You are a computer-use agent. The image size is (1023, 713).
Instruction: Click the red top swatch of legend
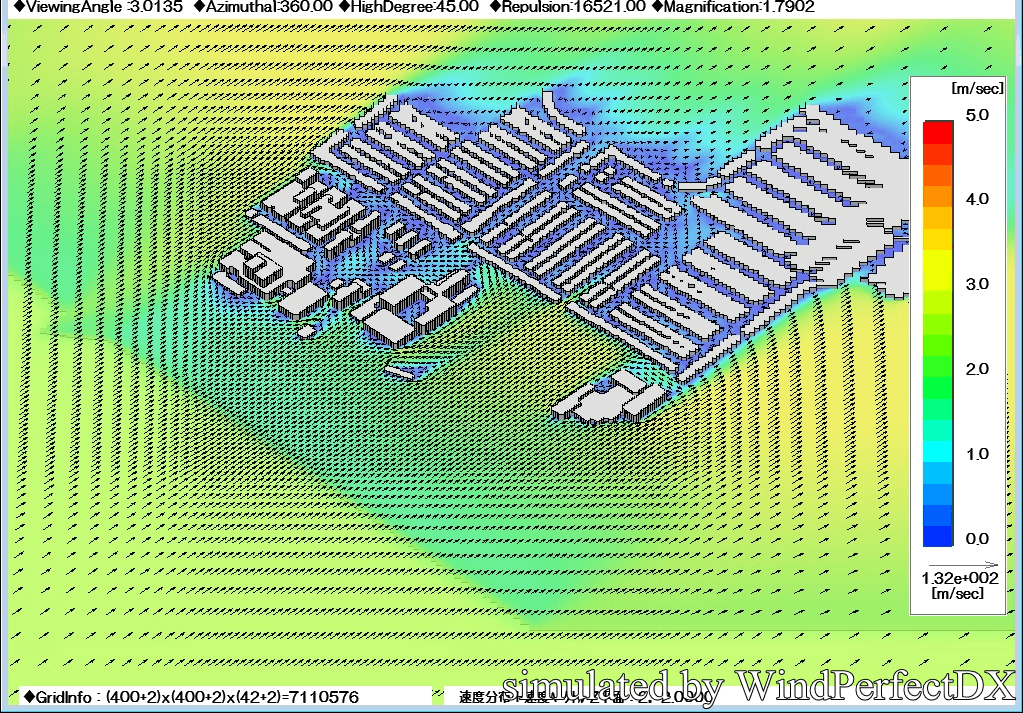[937, 129]
